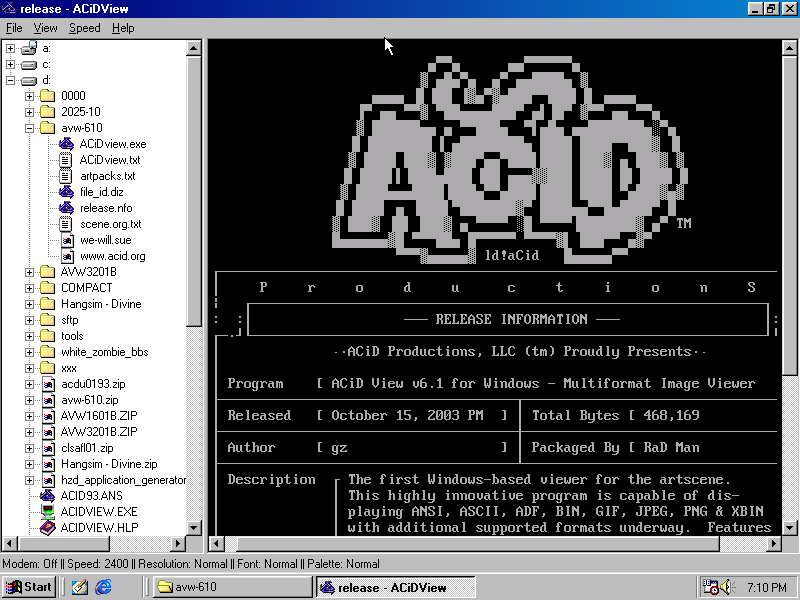Open Internet Explorer from quick launch
Image resolution: width=800 pixels, height=600 pixels.
(x=102, y=587)
